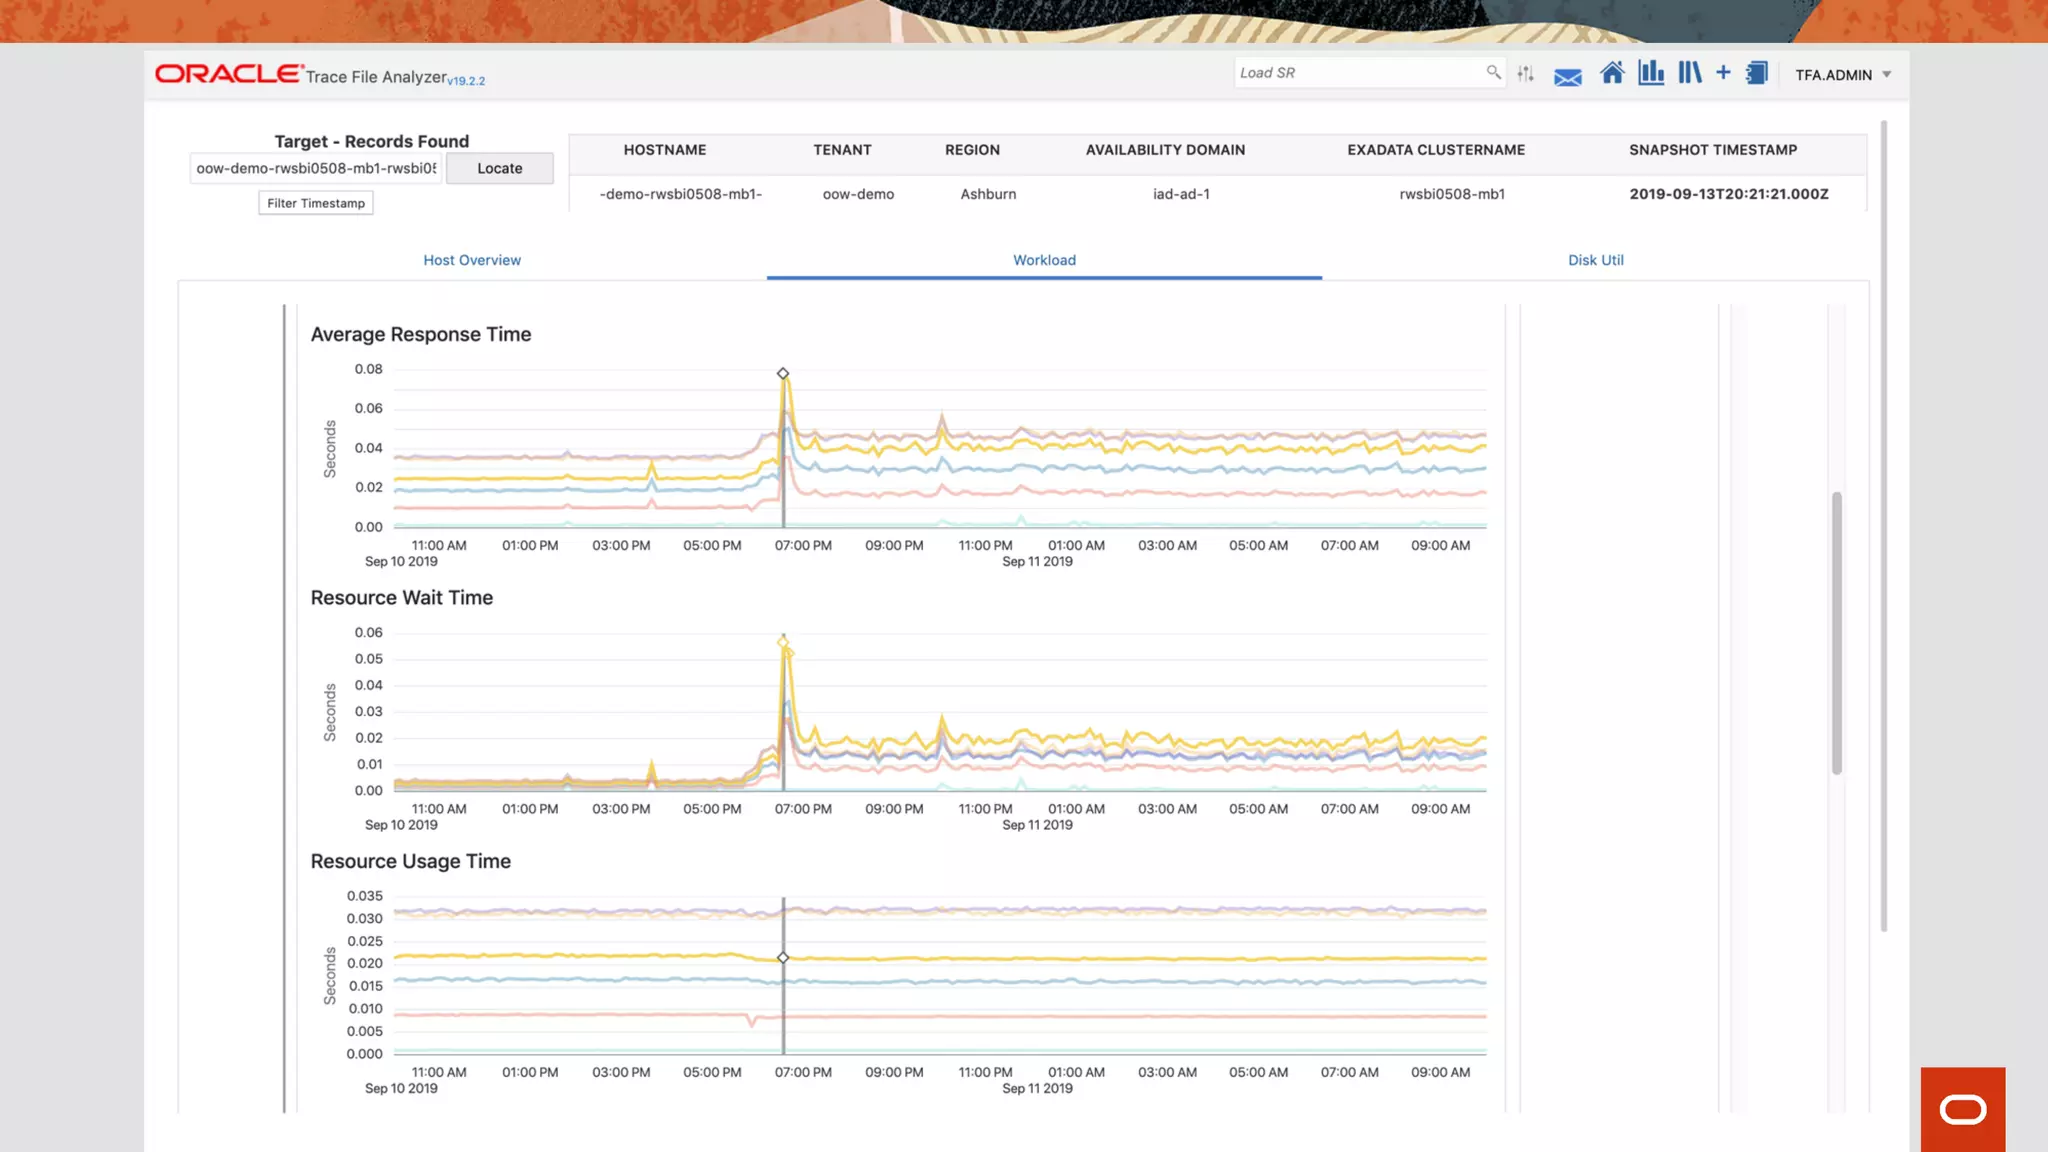Expand the TFA.ADMIN user dropdown
The height and width of the screenshot is (1152, 2048).
click(x=1886, y=75)
